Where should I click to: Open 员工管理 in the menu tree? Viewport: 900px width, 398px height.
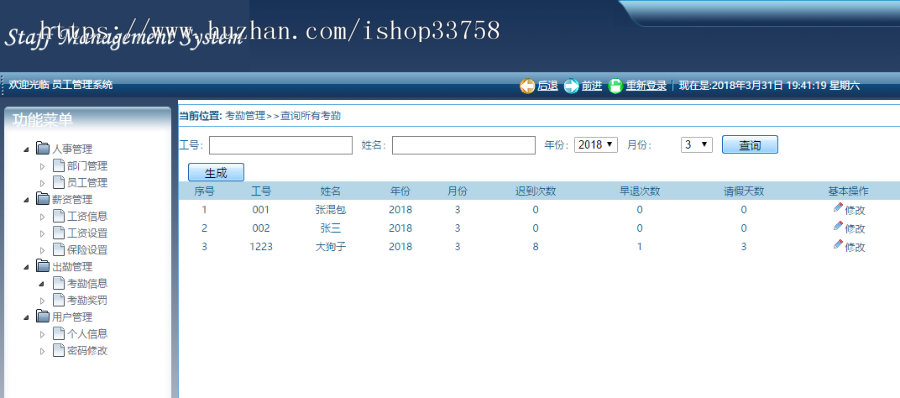pyautogui.click(x=87, y=183)
